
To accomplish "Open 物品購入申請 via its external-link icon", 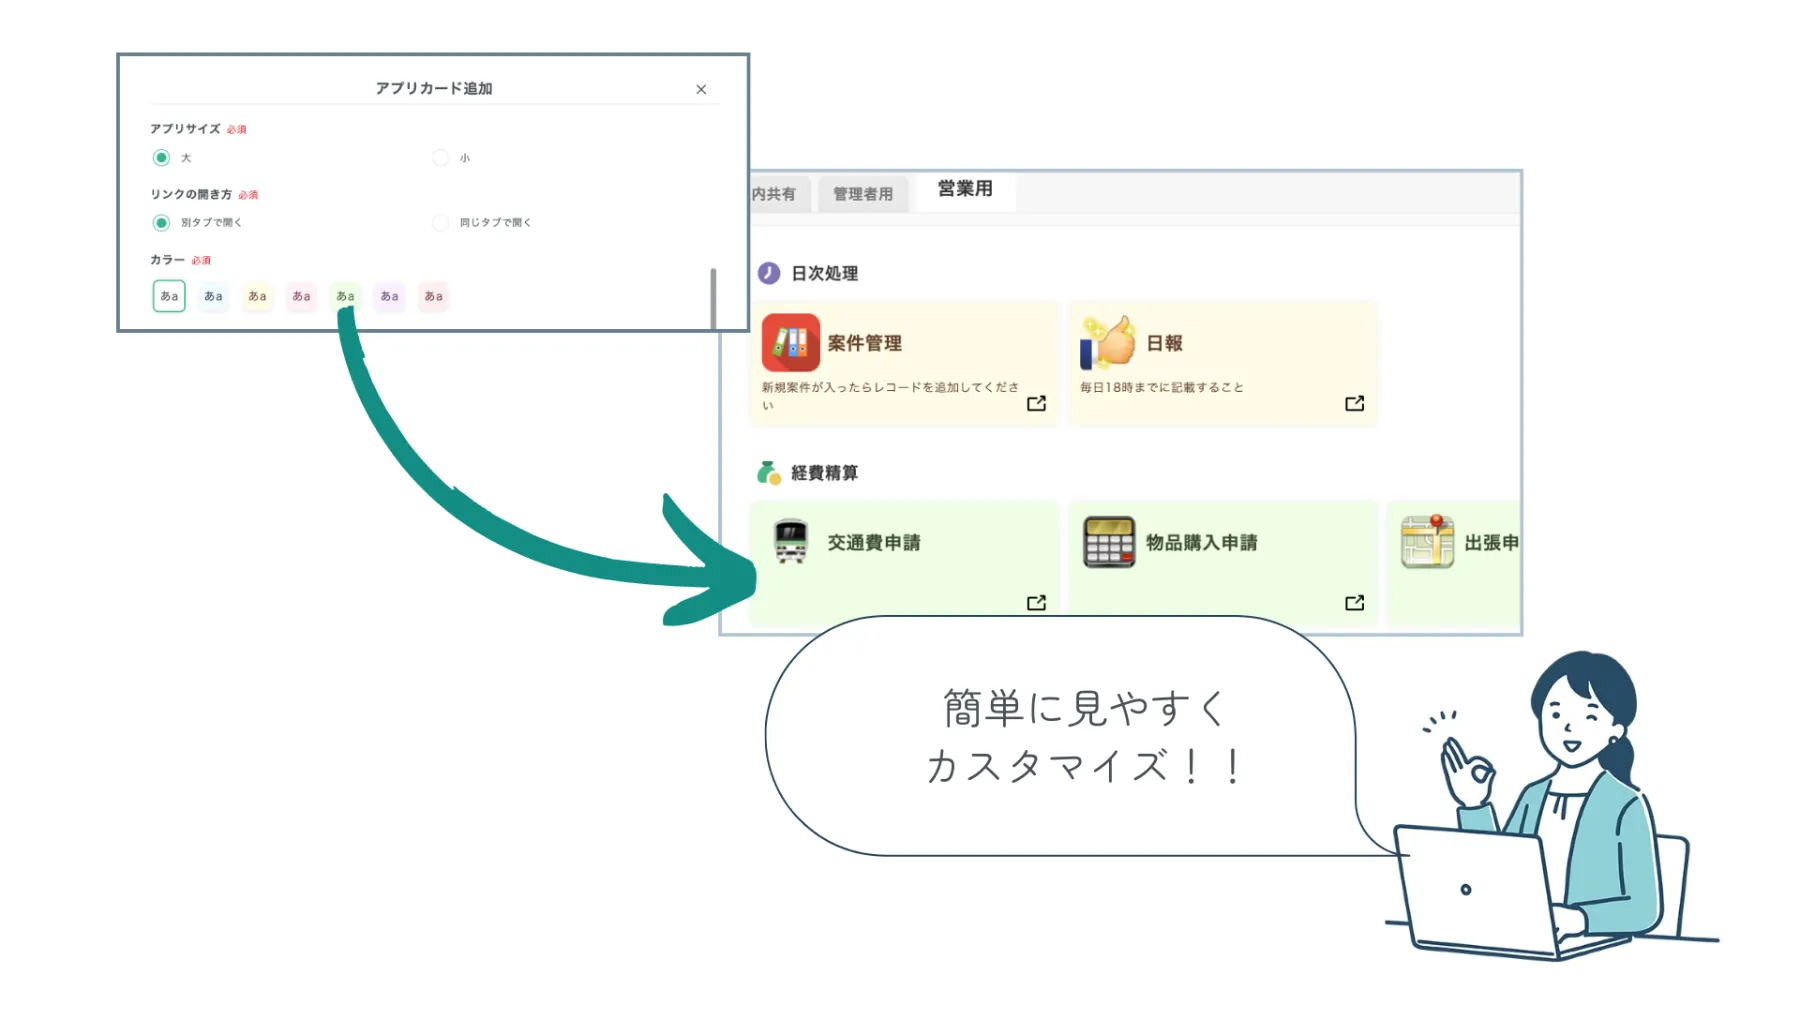I will coord(1354,602).
